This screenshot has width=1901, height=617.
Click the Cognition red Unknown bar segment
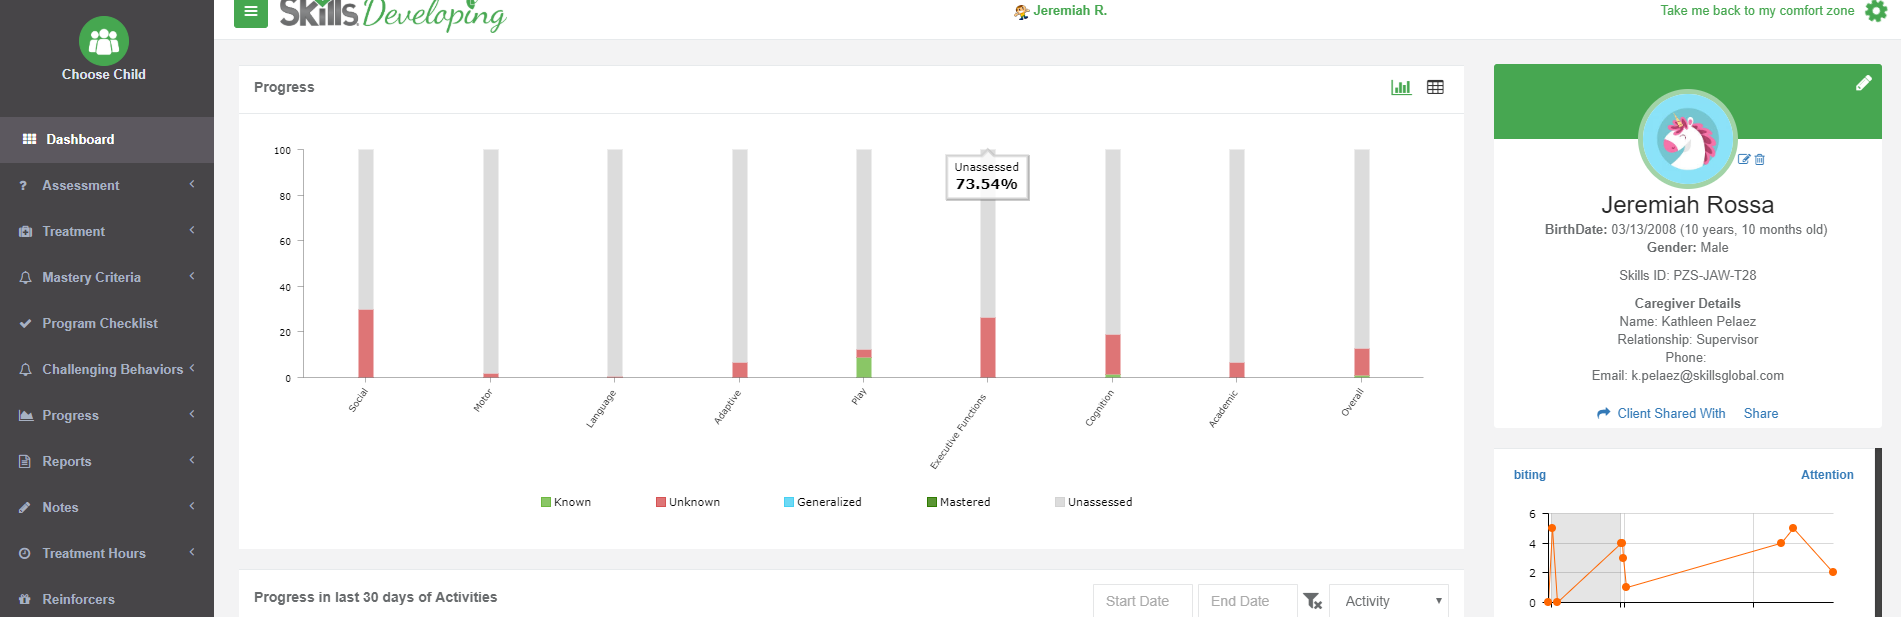coord(1113,354)
